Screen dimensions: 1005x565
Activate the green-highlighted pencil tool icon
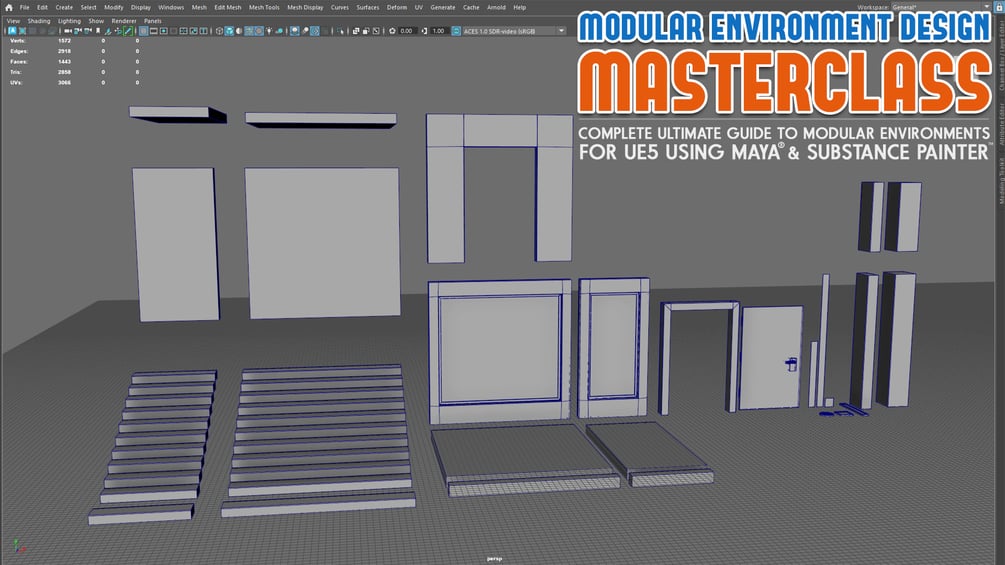[x=128, y=31]
